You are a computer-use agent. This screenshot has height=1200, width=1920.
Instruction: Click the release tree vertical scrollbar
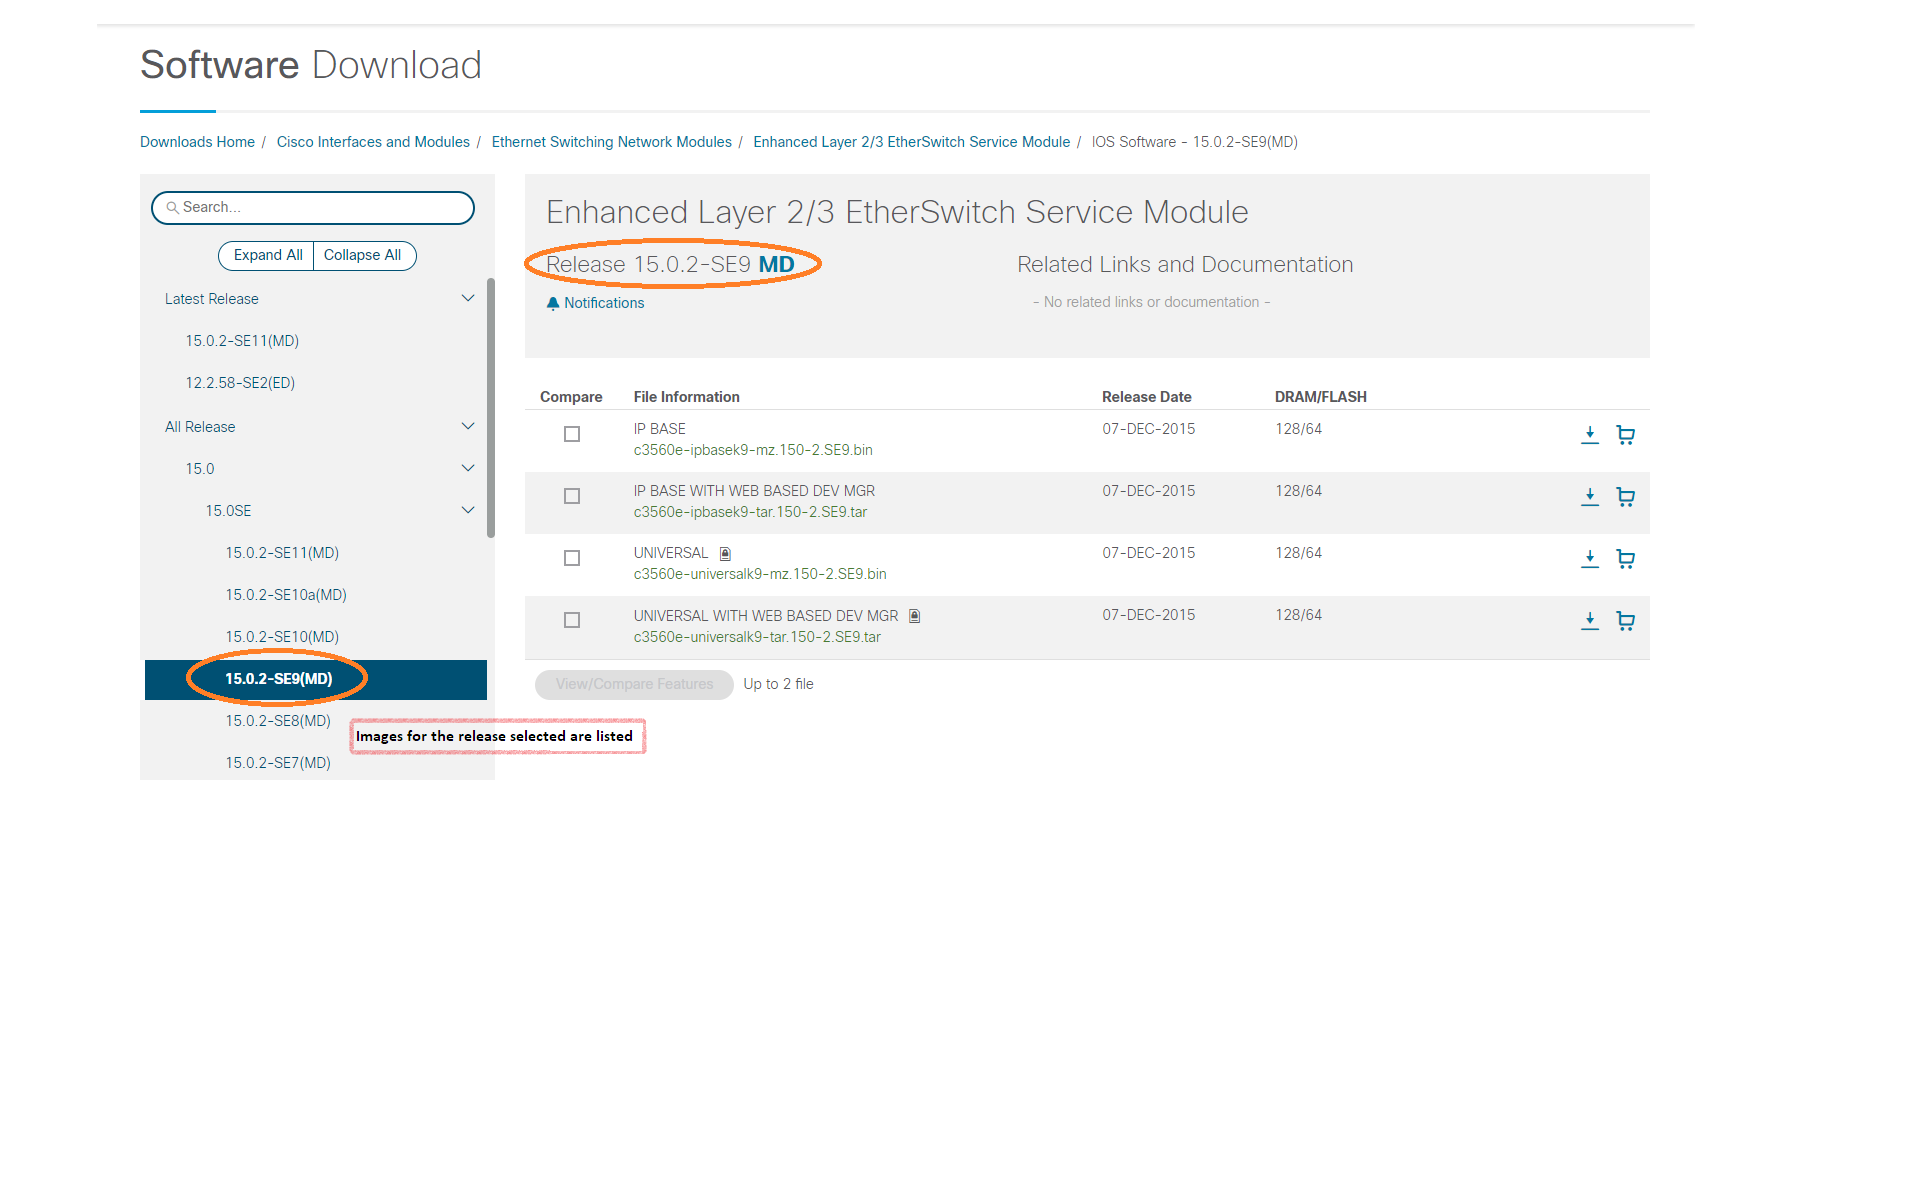491,407
